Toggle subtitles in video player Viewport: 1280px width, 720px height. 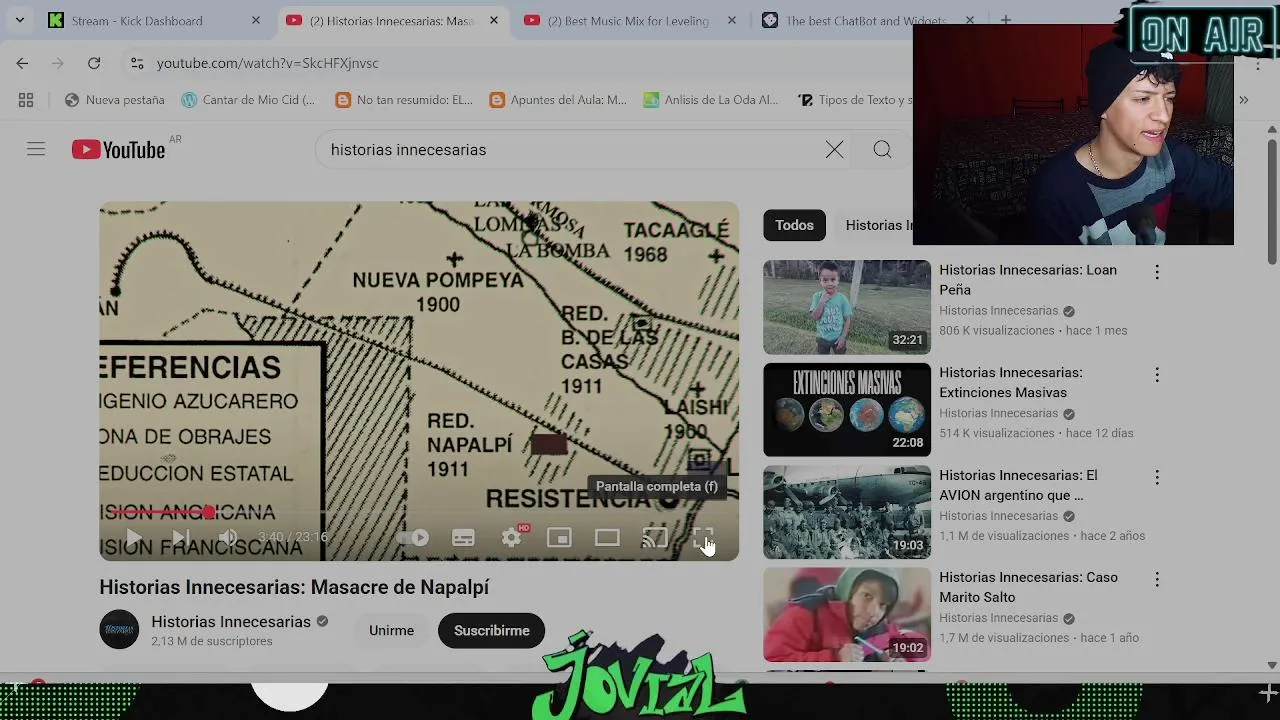pos(463,538)
